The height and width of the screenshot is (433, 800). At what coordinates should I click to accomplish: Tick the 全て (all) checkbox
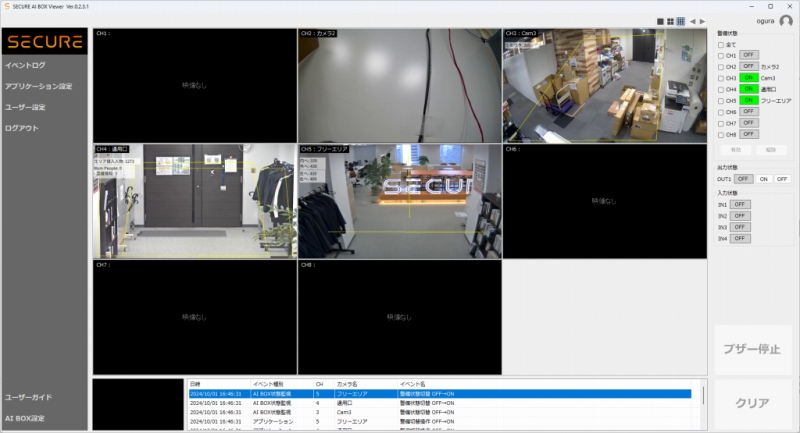(x=721, y=44)
